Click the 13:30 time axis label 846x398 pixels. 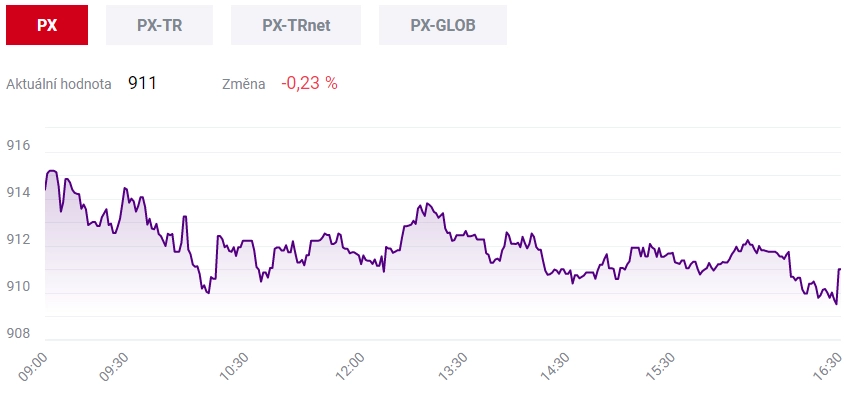tap(453, 366)
